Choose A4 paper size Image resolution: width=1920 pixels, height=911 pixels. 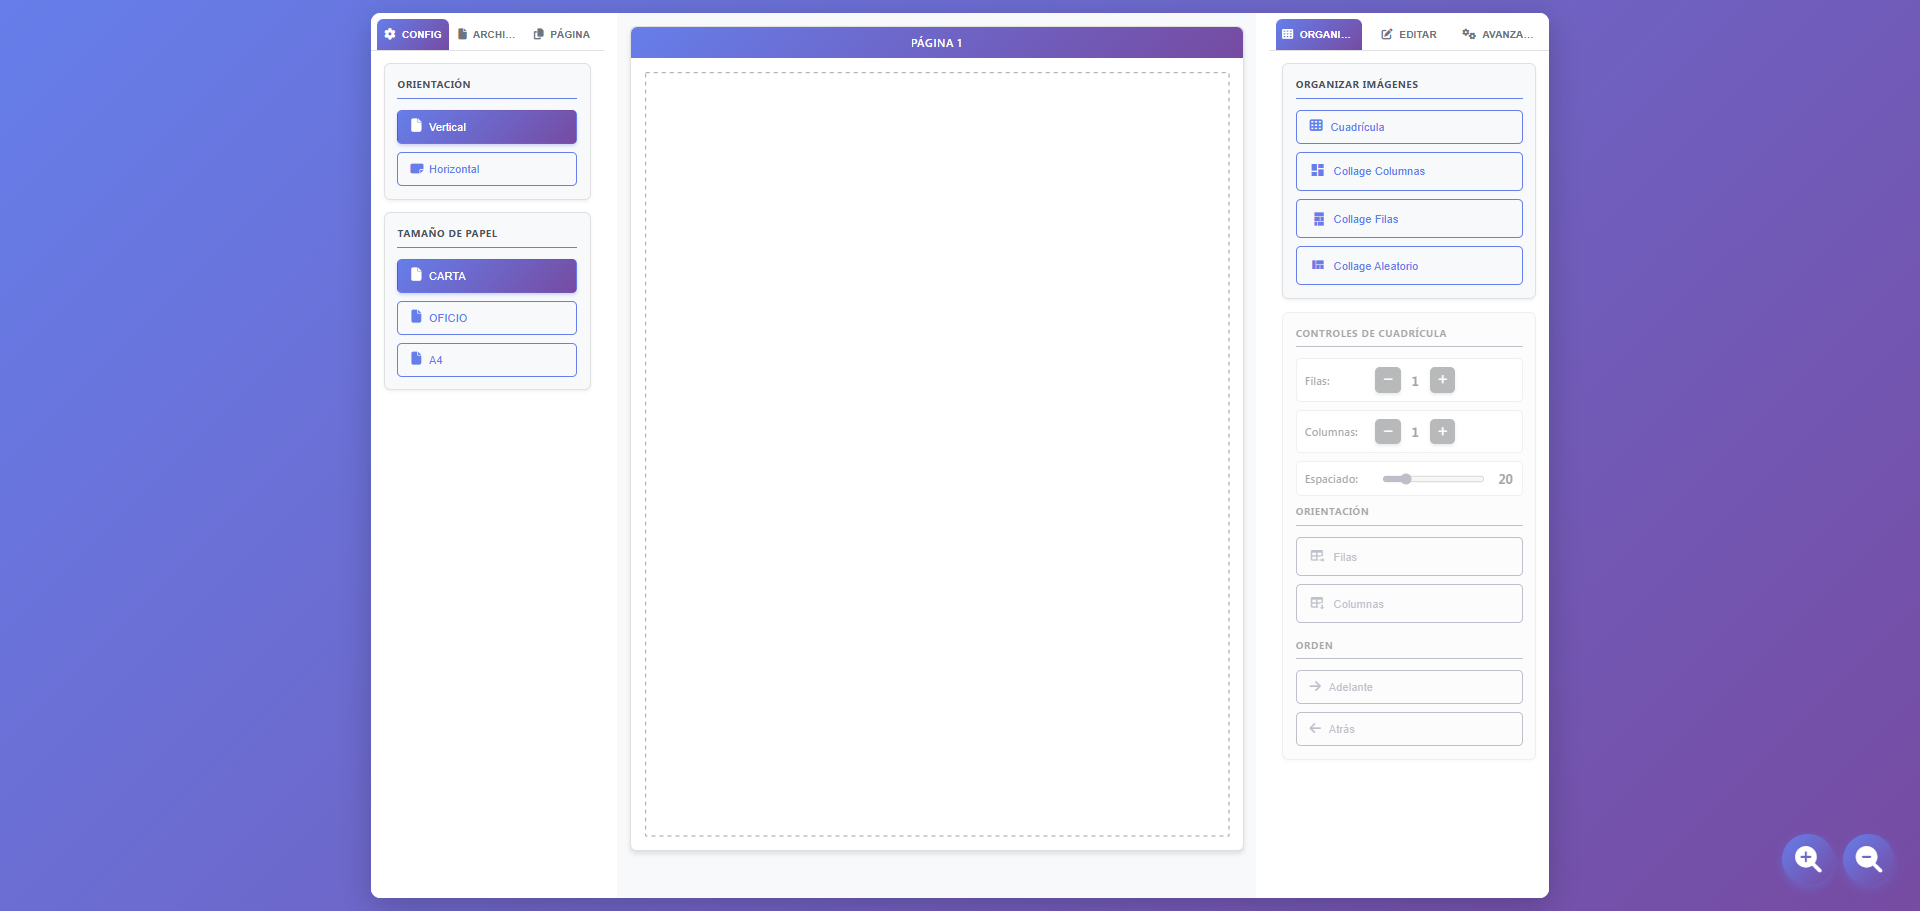pos(486,360)
